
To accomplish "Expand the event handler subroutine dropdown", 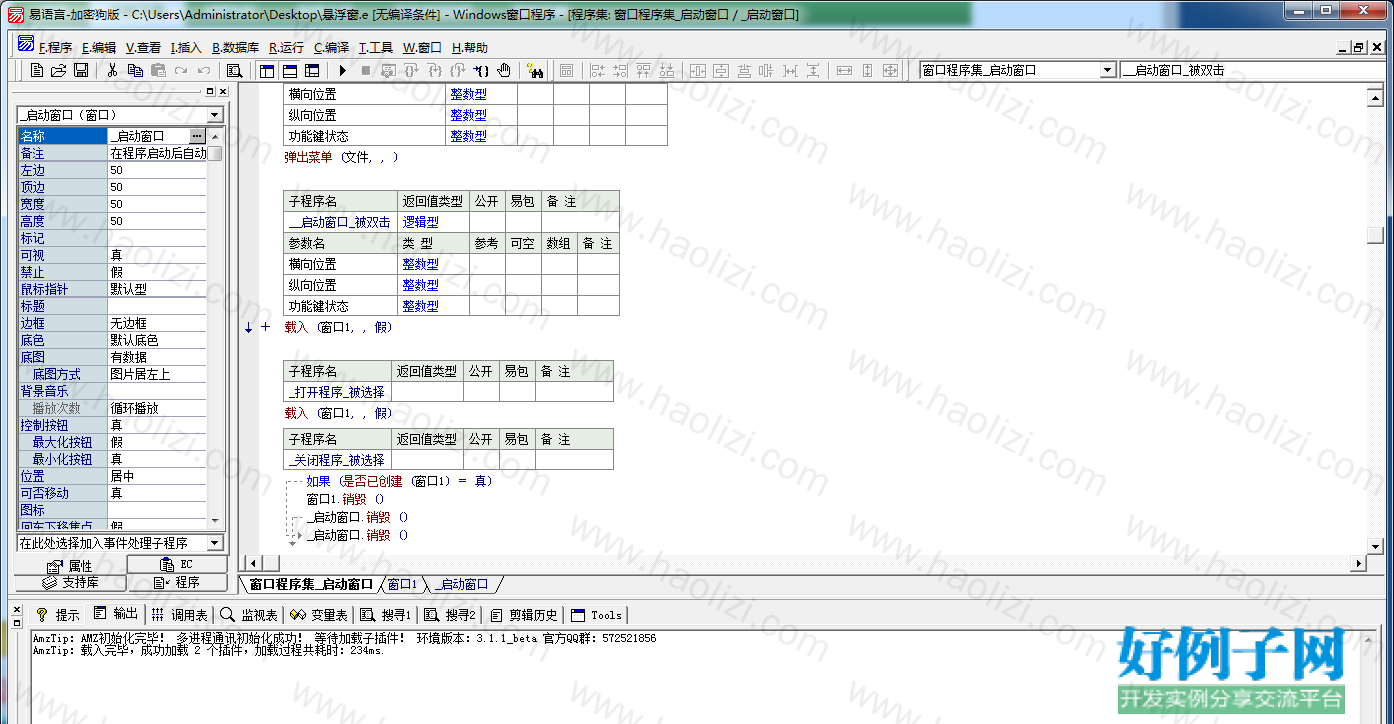I will tap(214, 543).
